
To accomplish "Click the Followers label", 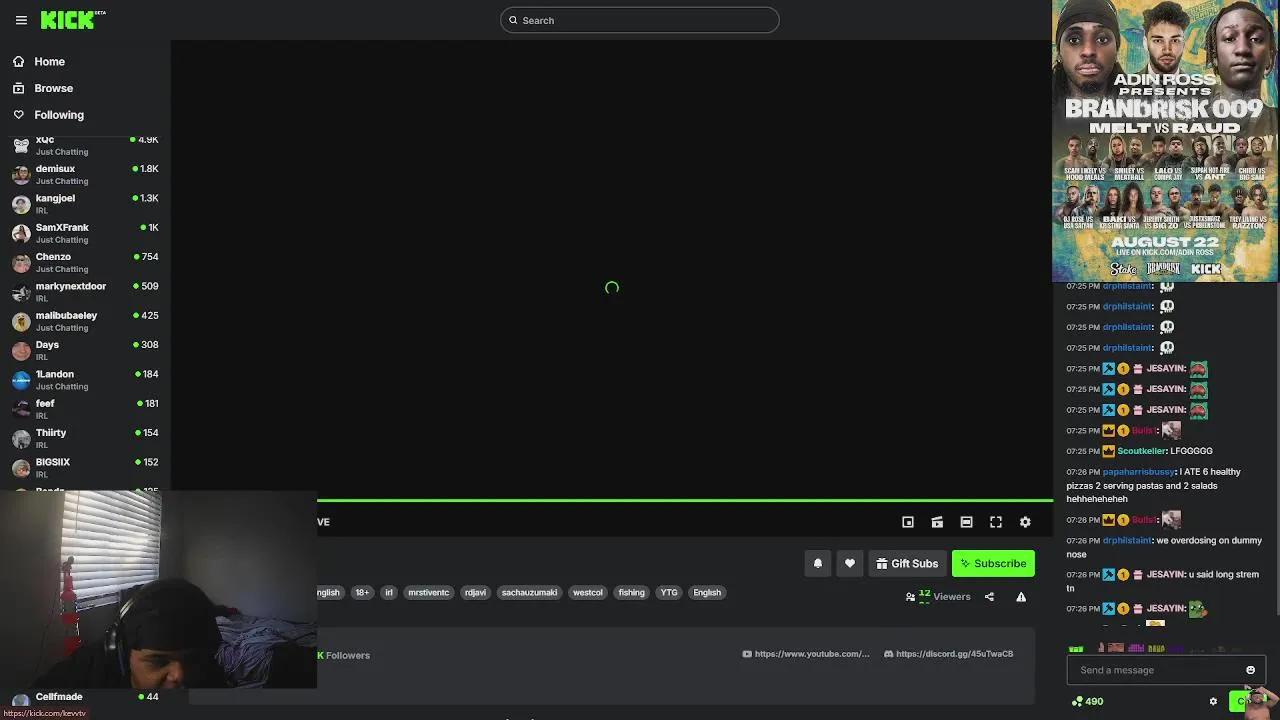I will 347,655.
